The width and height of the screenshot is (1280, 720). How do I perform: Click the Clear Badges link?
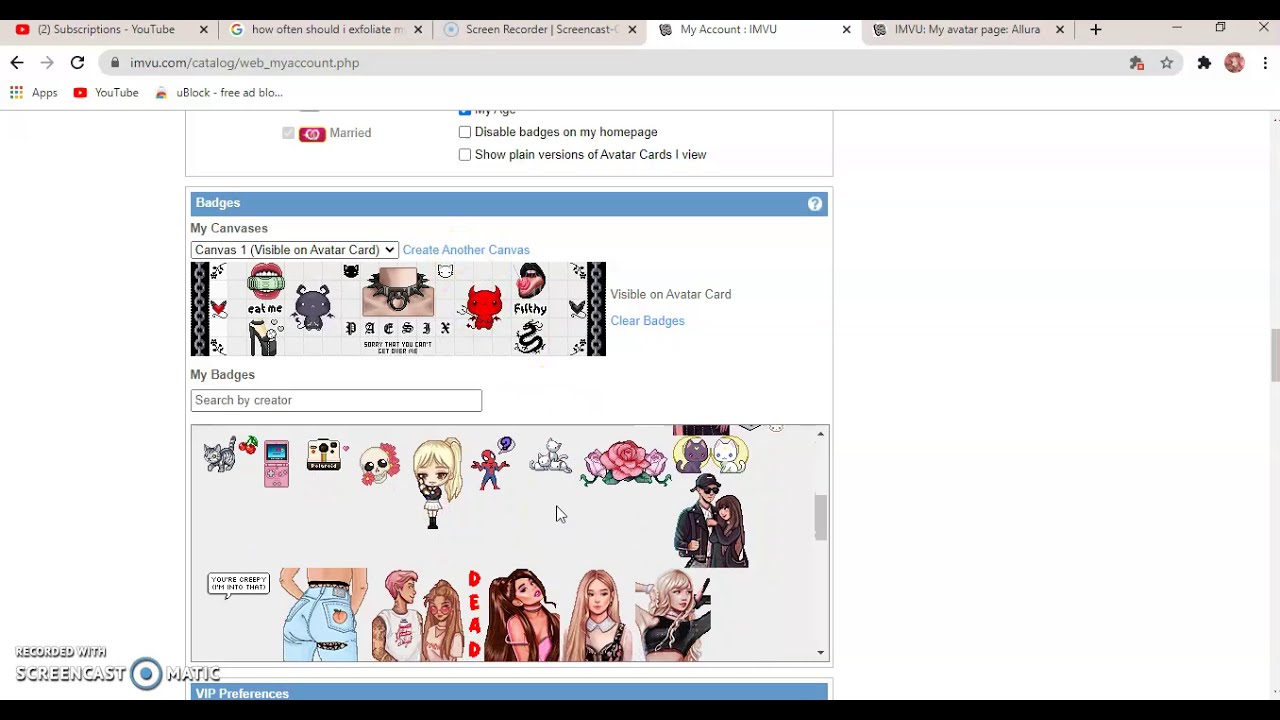[x=647, y=321]
